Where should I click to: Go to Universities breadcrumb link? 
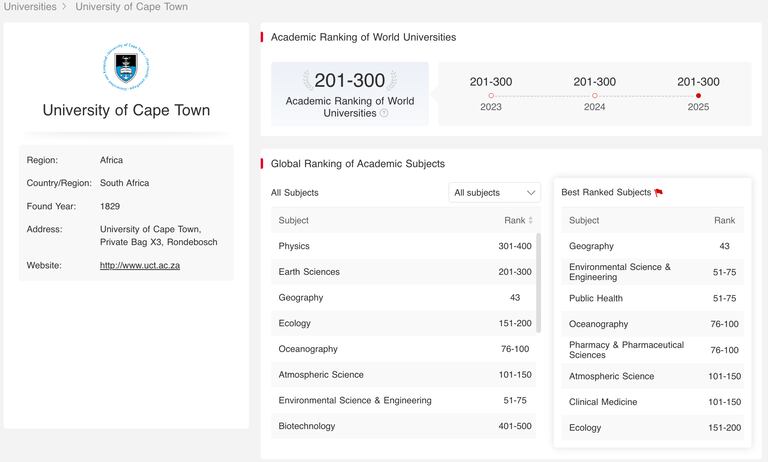pyautogui.click(x=30, y=7)
